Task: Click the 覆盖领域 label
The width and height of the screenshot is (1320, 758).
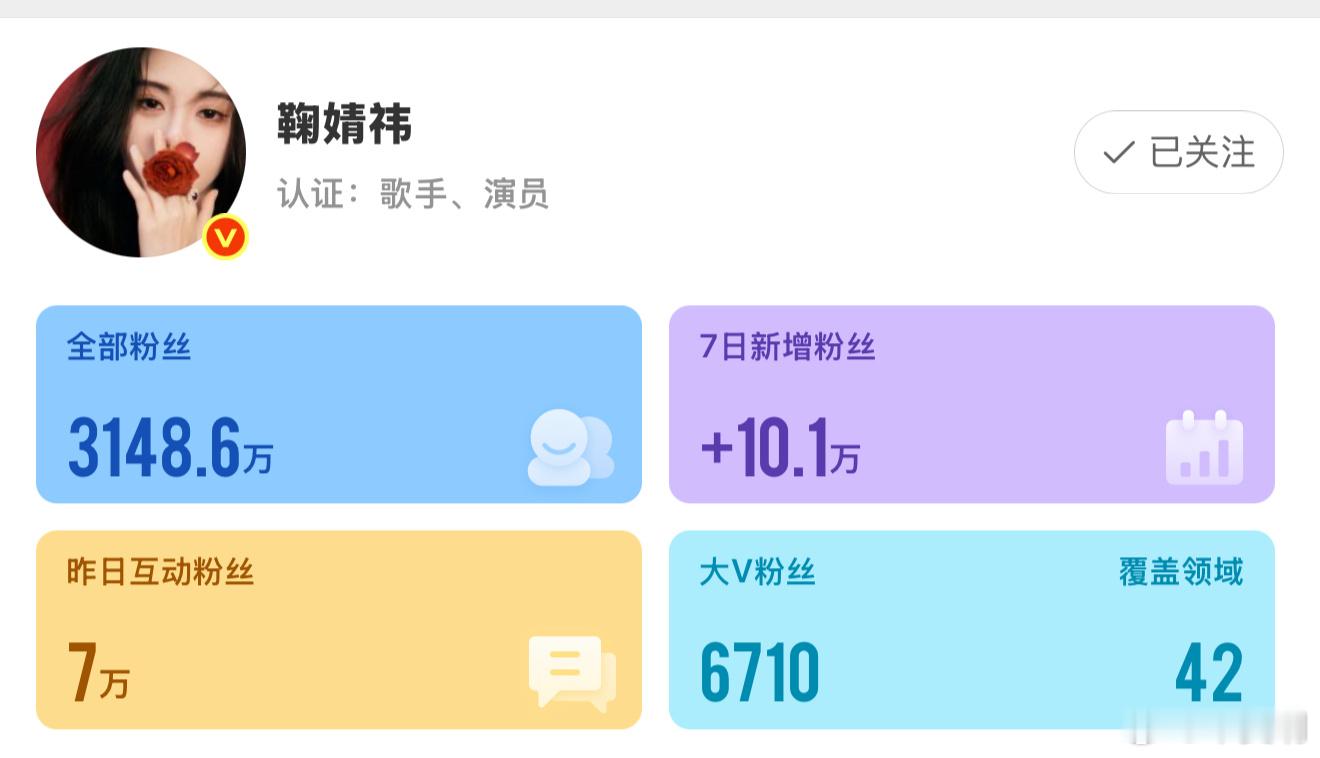Action: pos(1181,572)
